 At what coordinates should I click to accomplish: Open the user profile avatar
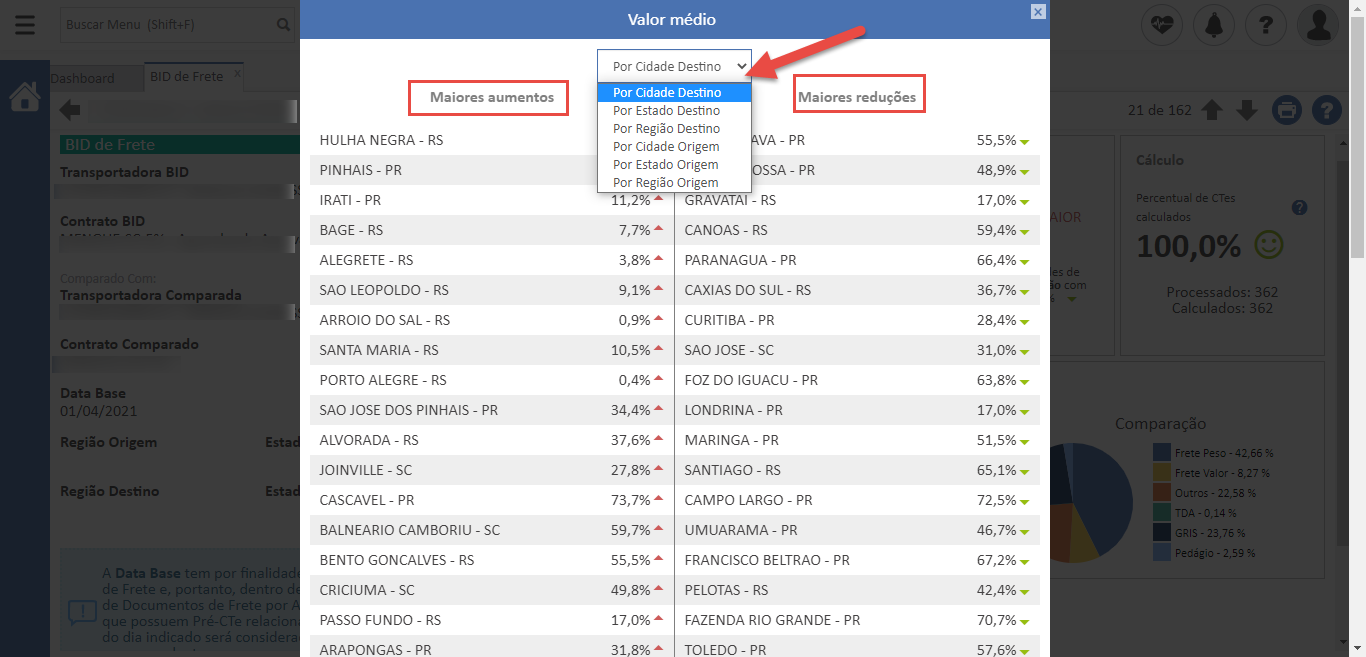point(1319,25)
